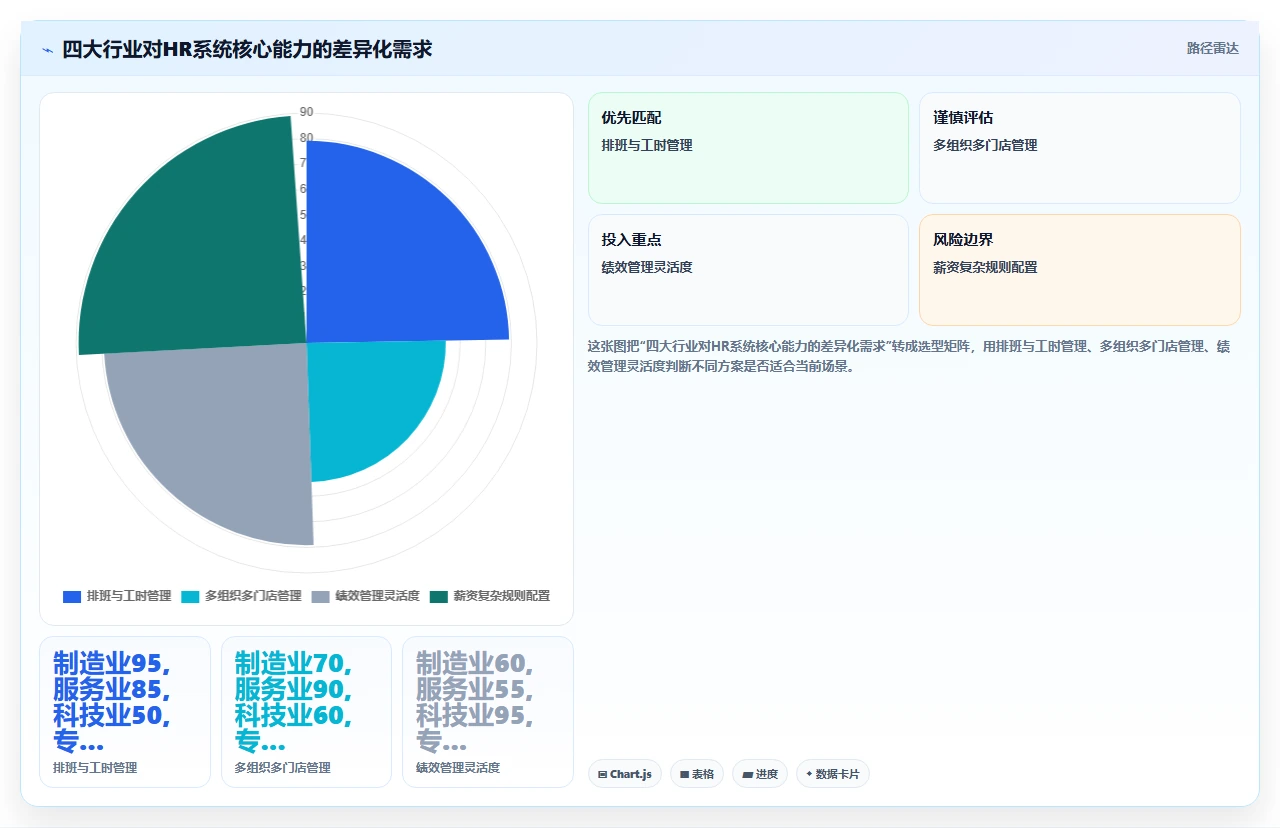Screen dimensions: 1280x828
Task: Click the text 绩效管理灵活度 in 投入重点 card
Action: 647,267
